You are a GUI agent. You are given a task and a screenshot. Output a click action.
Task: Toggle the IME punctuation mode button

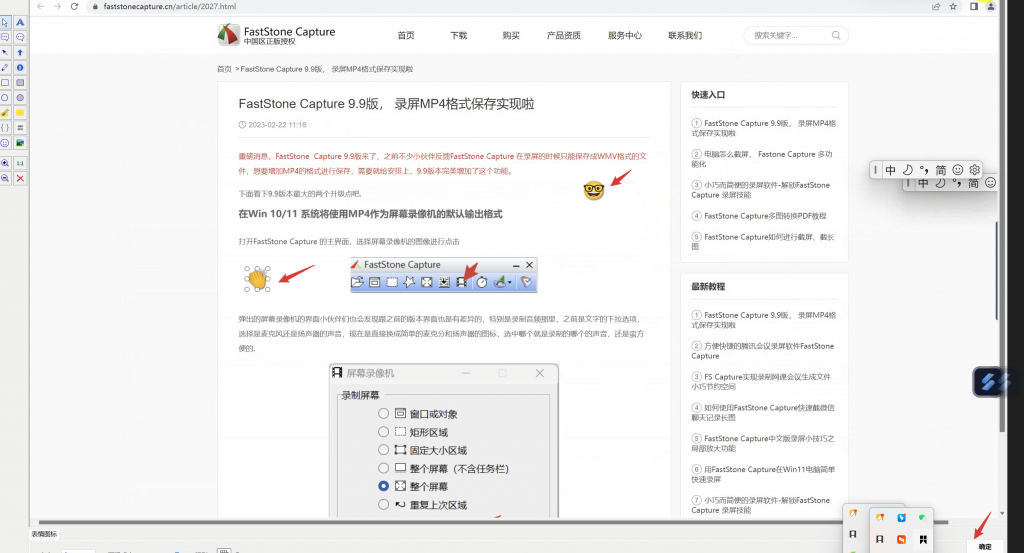click(x=924, y=170)
